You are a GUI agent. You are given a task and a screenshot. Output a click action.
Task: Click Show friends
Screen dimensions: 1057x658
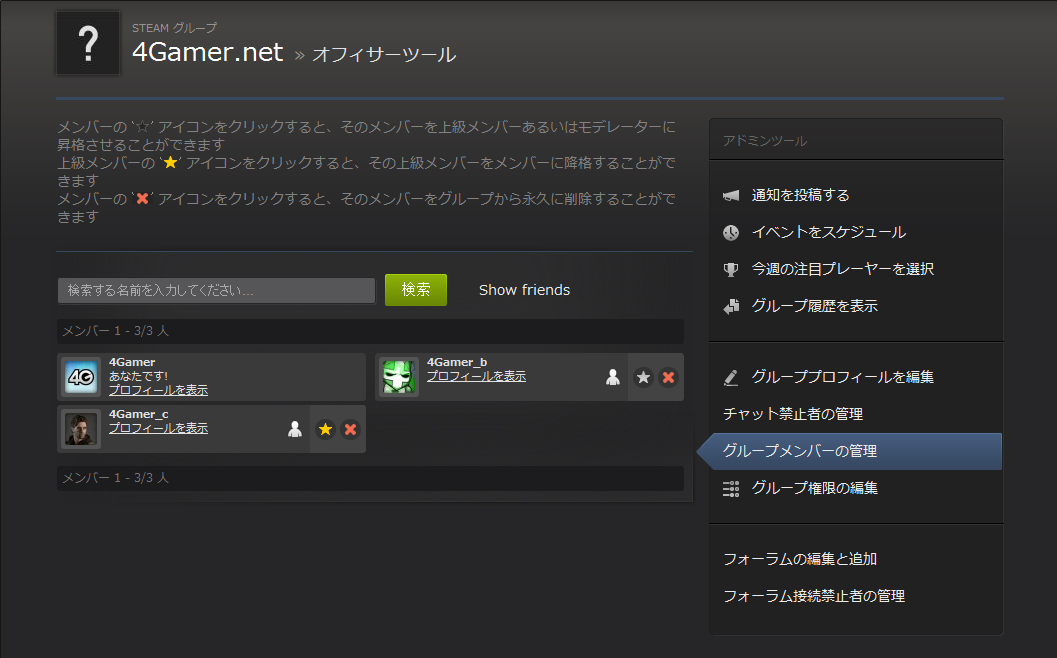524,290
